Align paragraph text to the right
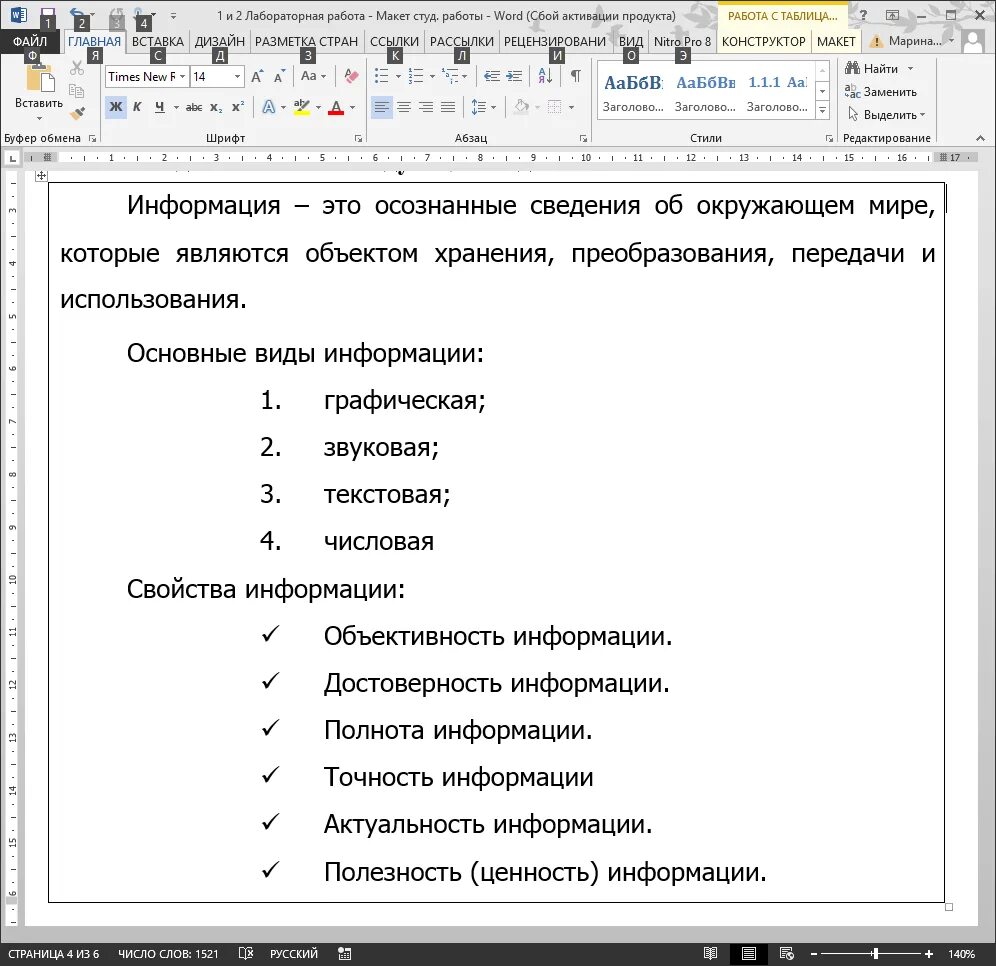This screenshot has width=996, height=966. pos(426,107)
